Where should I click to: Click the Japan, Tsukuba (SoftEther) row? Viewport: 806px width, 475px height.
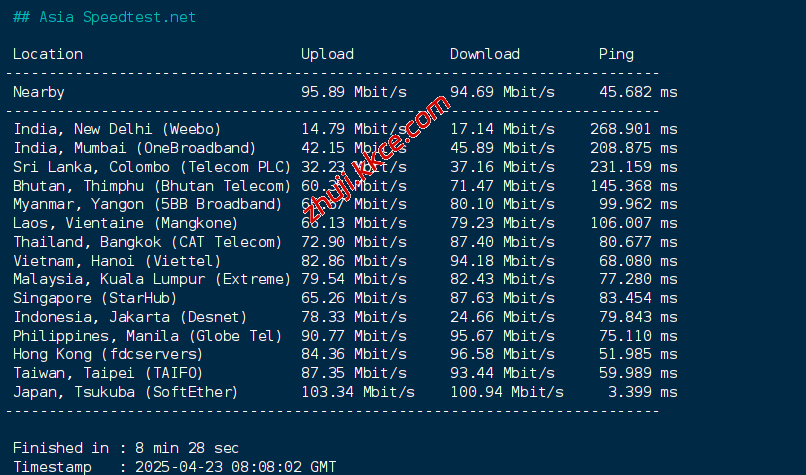point(126,392)
